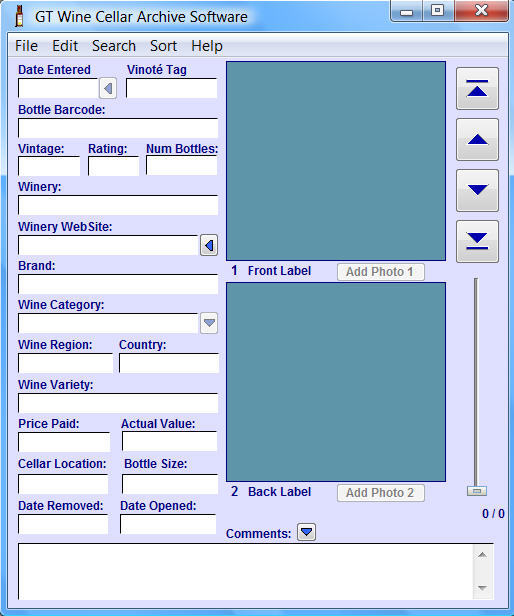Click the arrow beside Winery WebSite

[x=209, y=246]
